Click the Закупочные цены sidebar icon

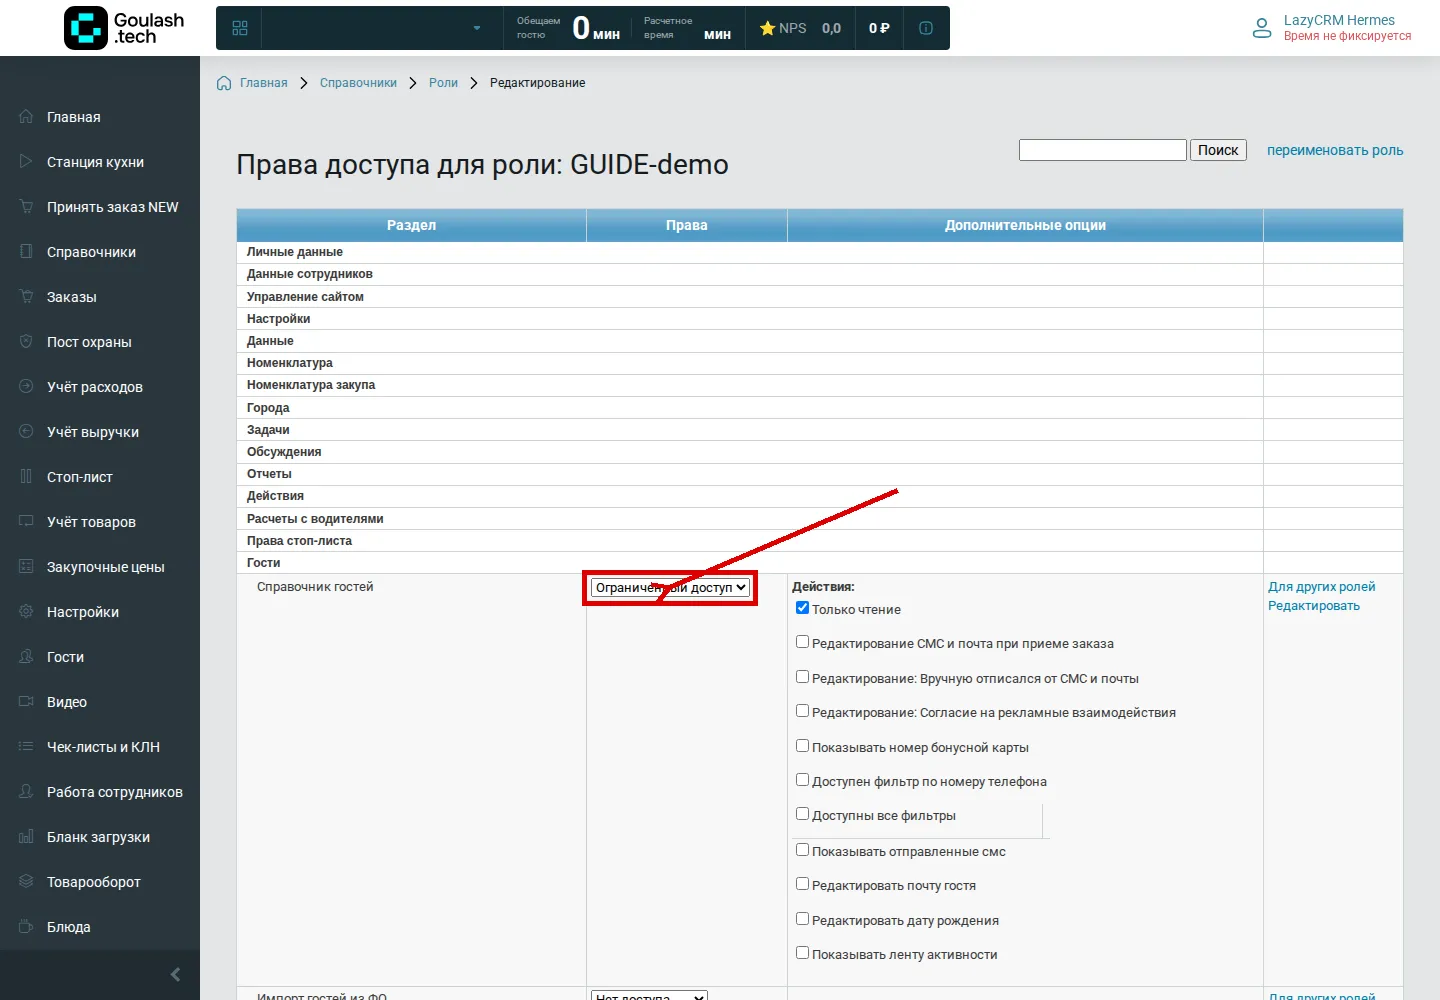[x=26, y=566]
